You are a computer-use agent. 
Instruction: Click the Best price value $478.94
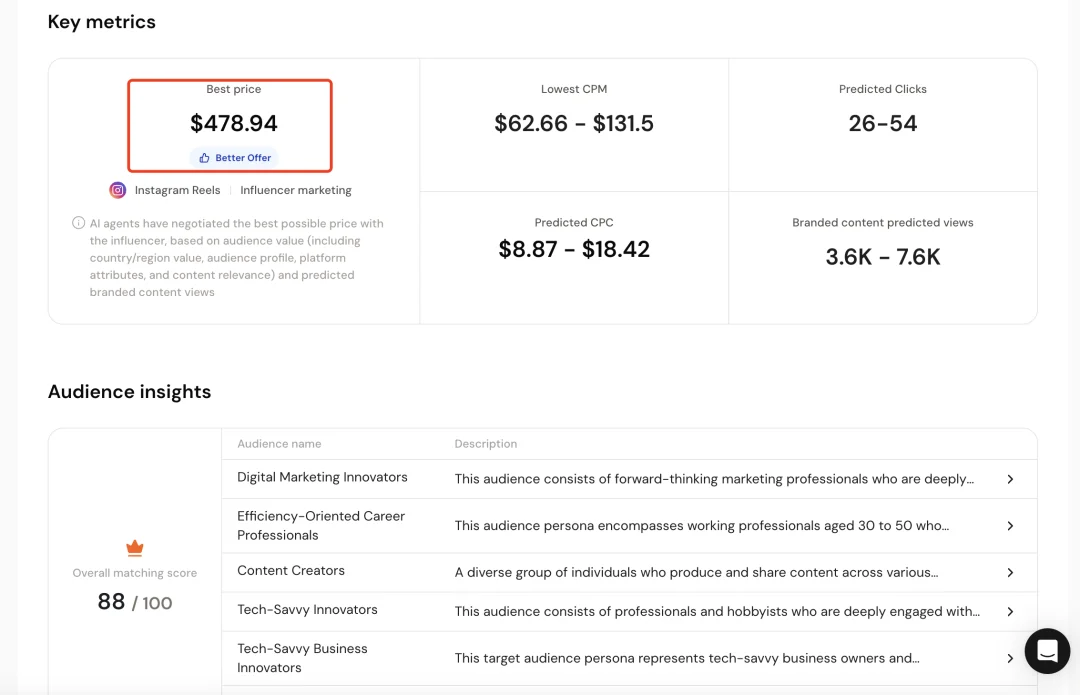tap(234, 124)
